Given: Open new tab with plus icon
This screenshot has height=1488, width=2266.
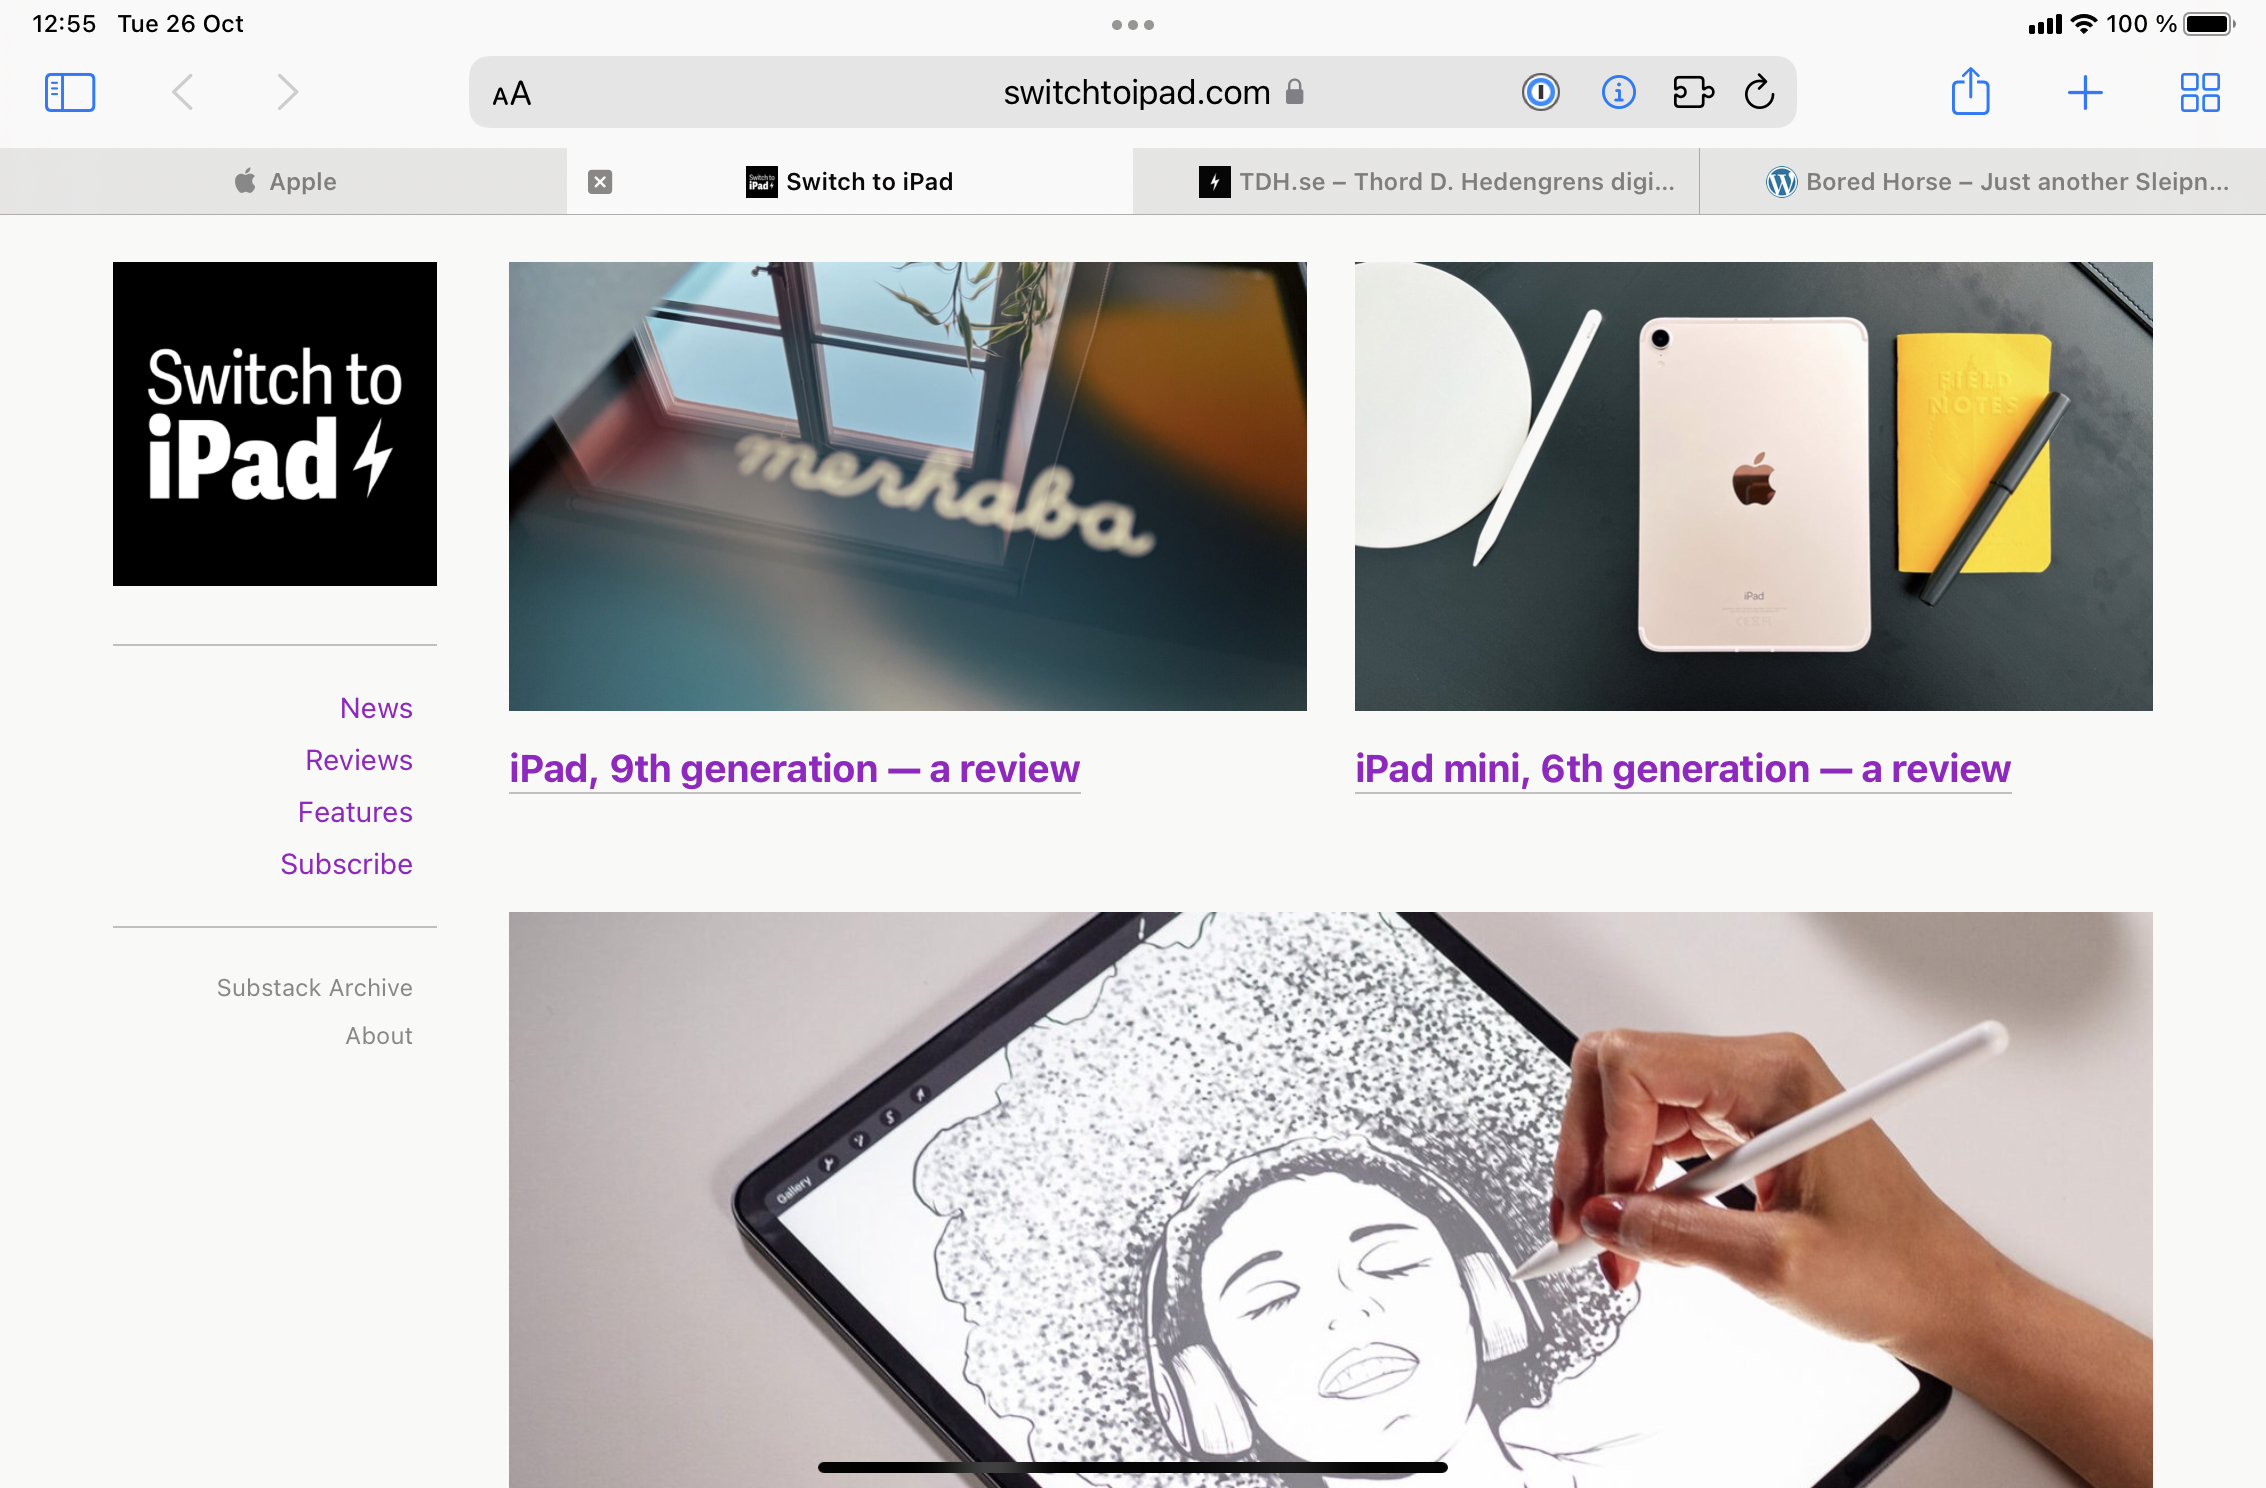Looking at the screenshot, I should coord(2083,91).
